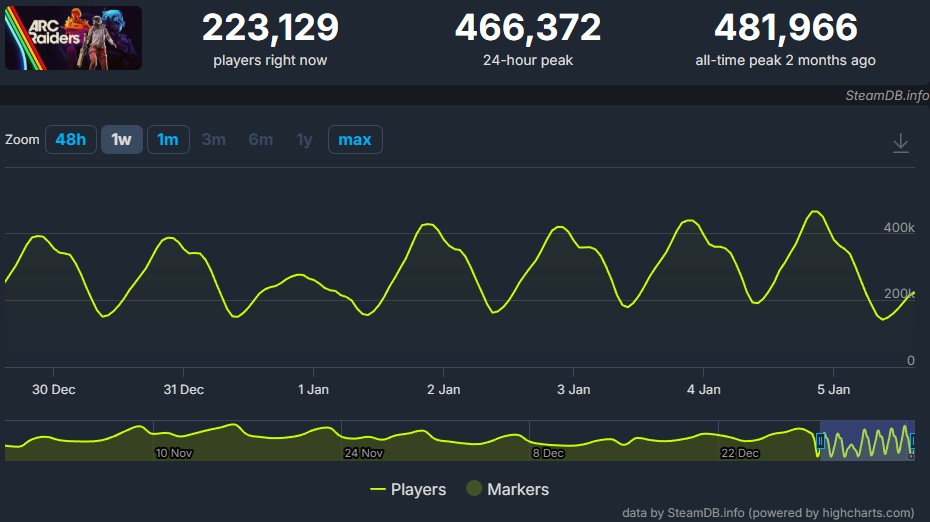Click the 24 Nov area in navigator
930x522 pixels.
tap(363, 453)
